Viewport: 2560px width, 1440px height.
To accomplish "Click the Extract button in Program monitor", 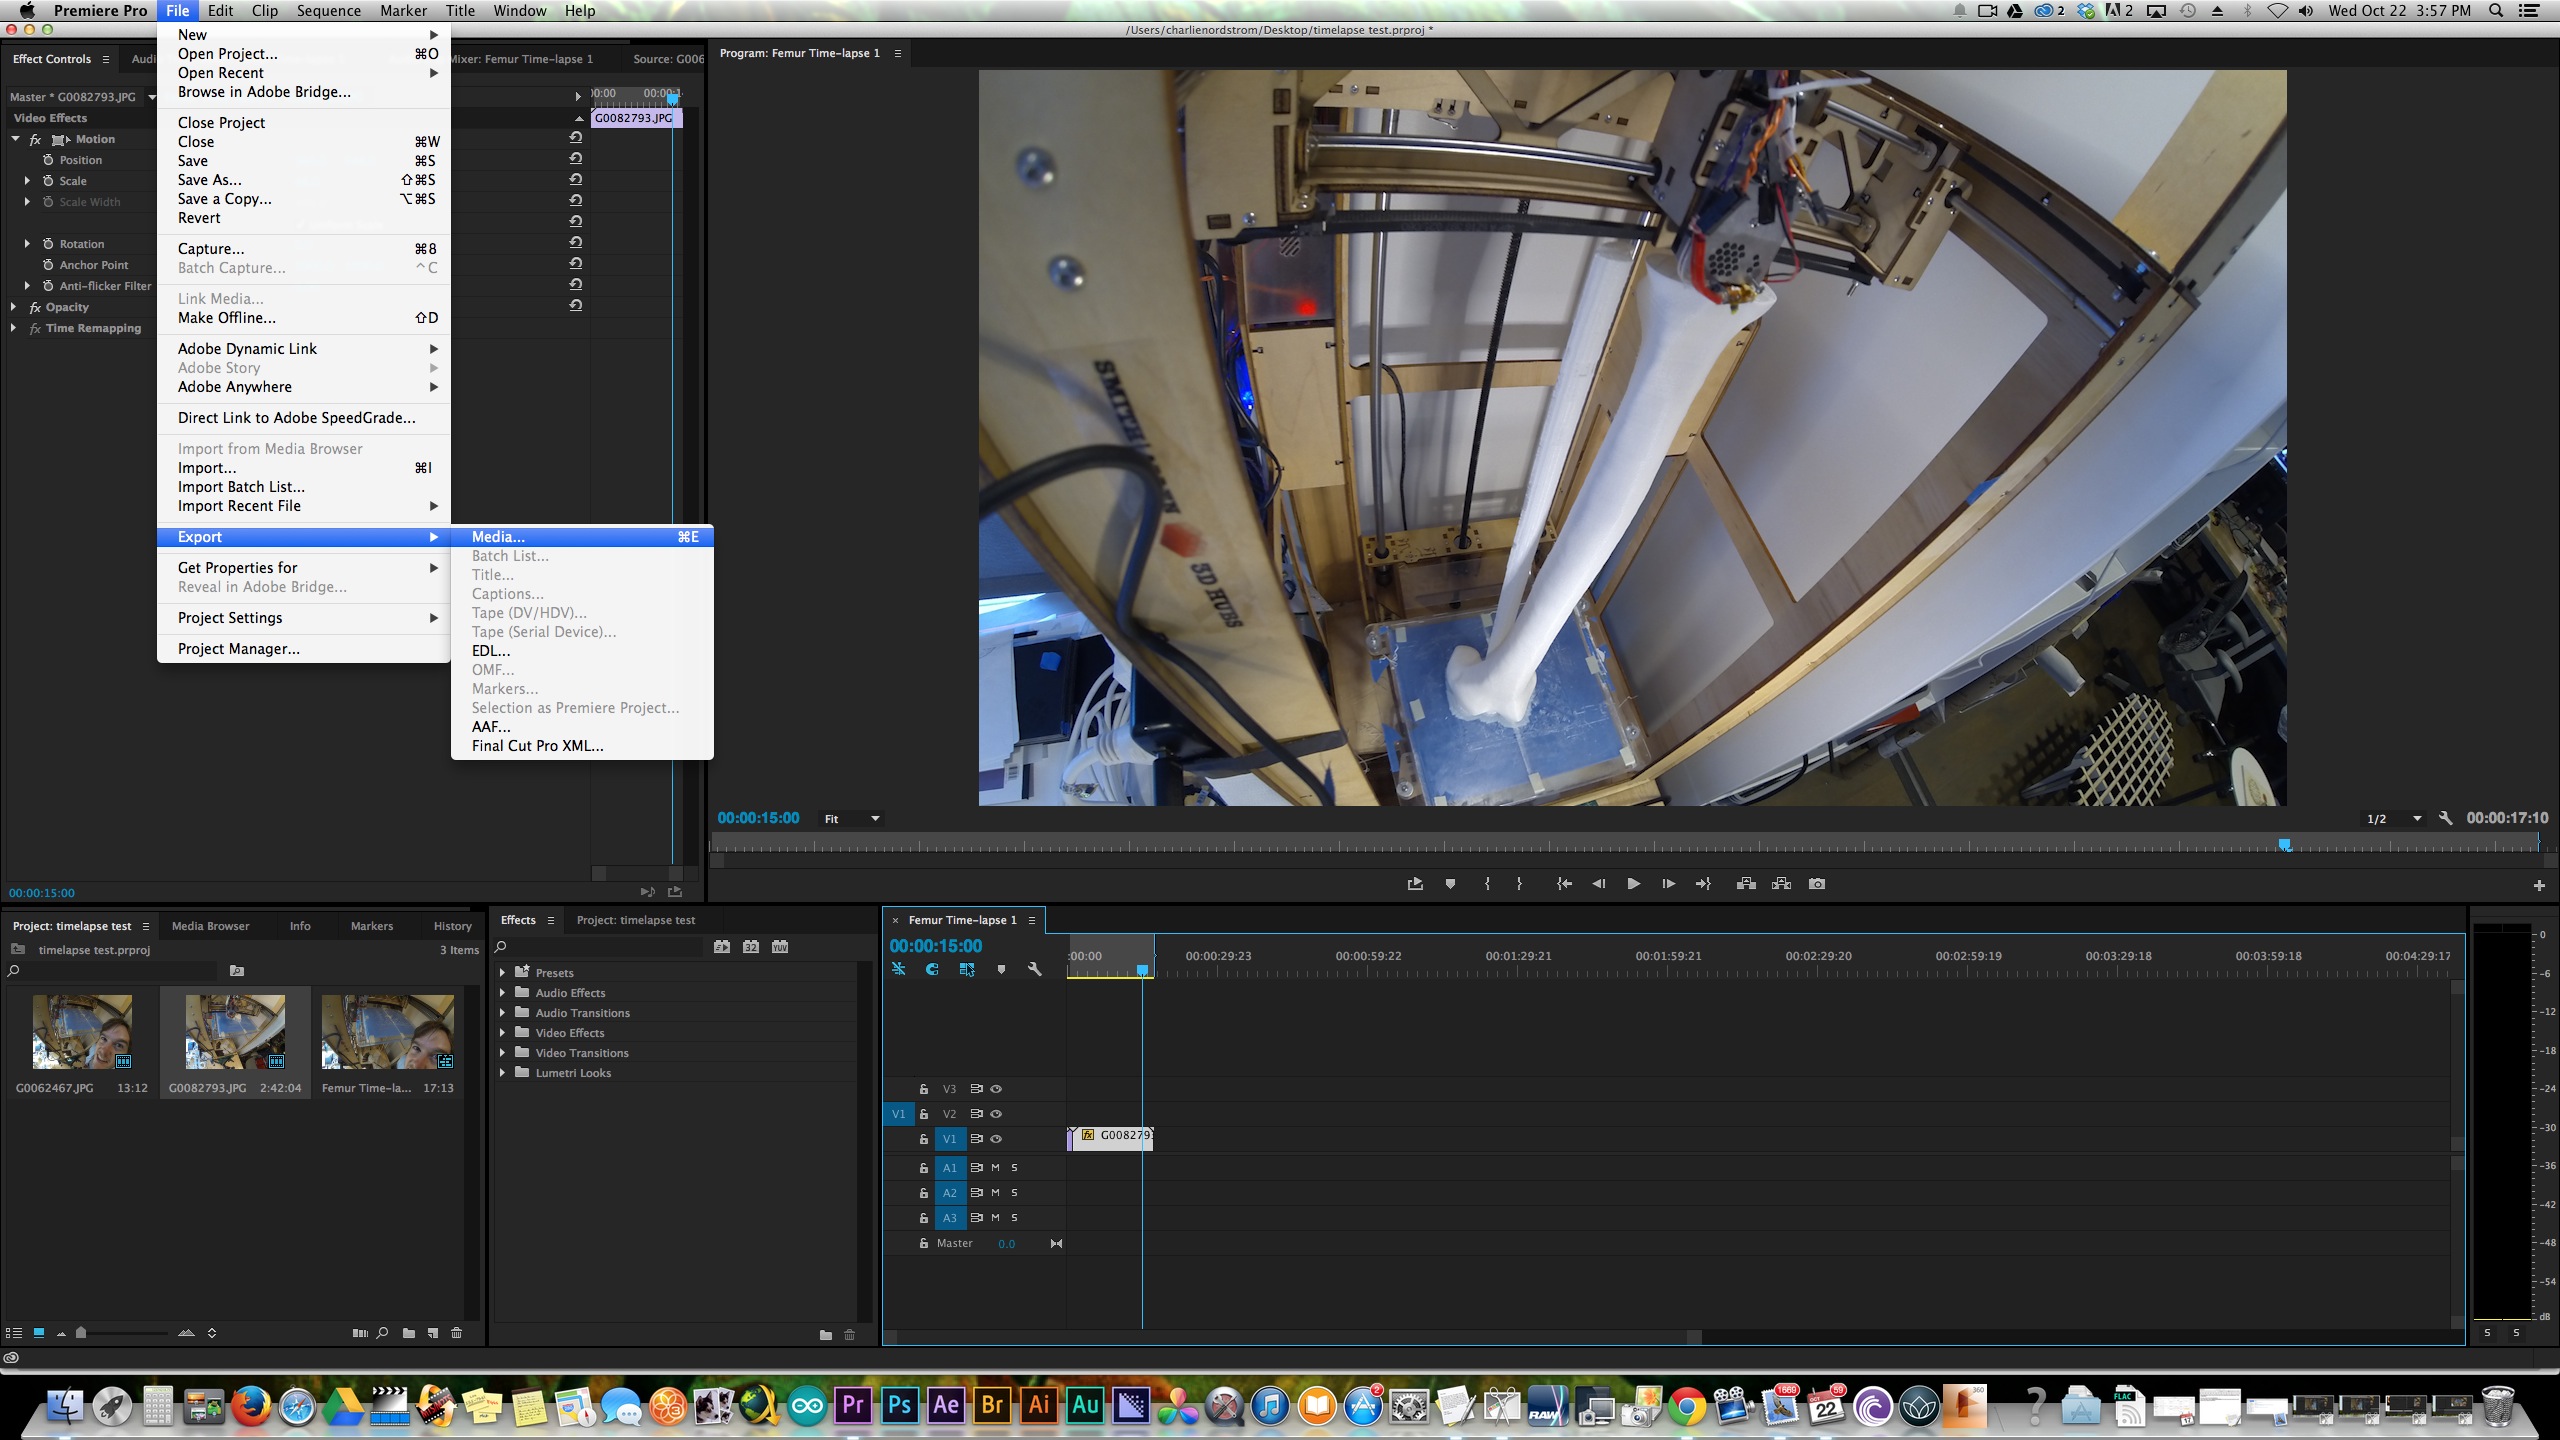I will click(x=1781, y=884).
